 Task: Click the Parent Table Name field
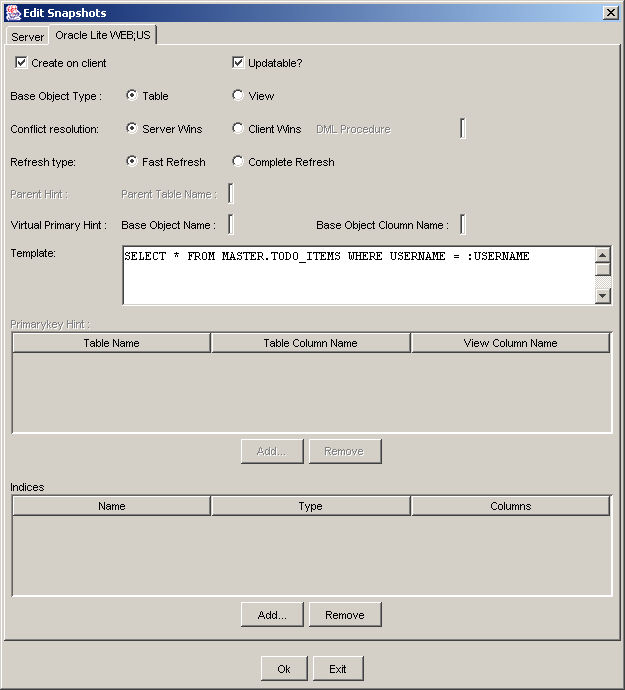pos(231,194)
